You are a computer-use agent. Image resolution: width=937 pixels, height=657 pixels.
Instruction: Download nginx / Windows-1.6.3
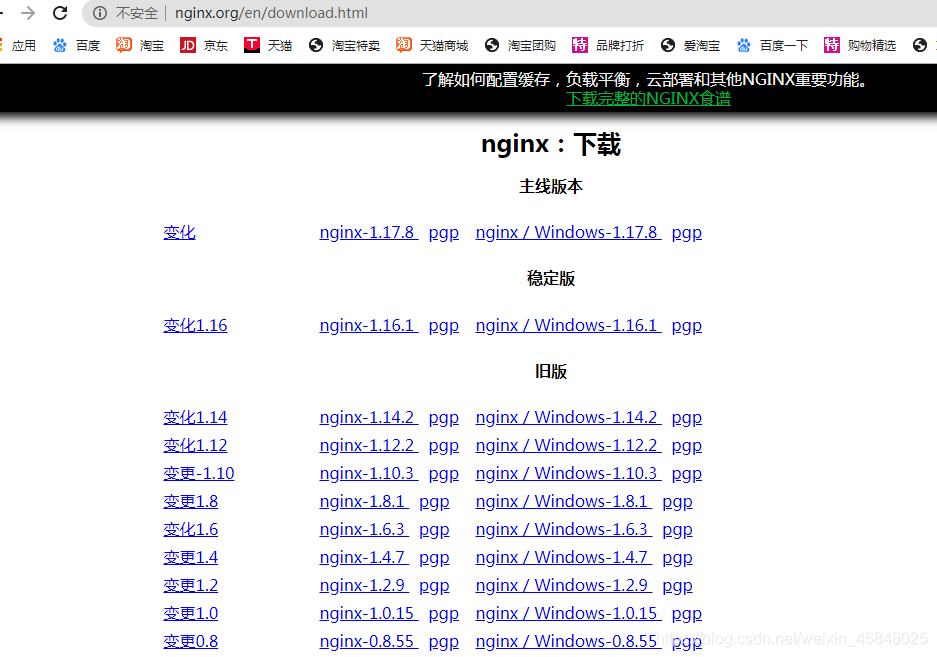tap(563, 530)
